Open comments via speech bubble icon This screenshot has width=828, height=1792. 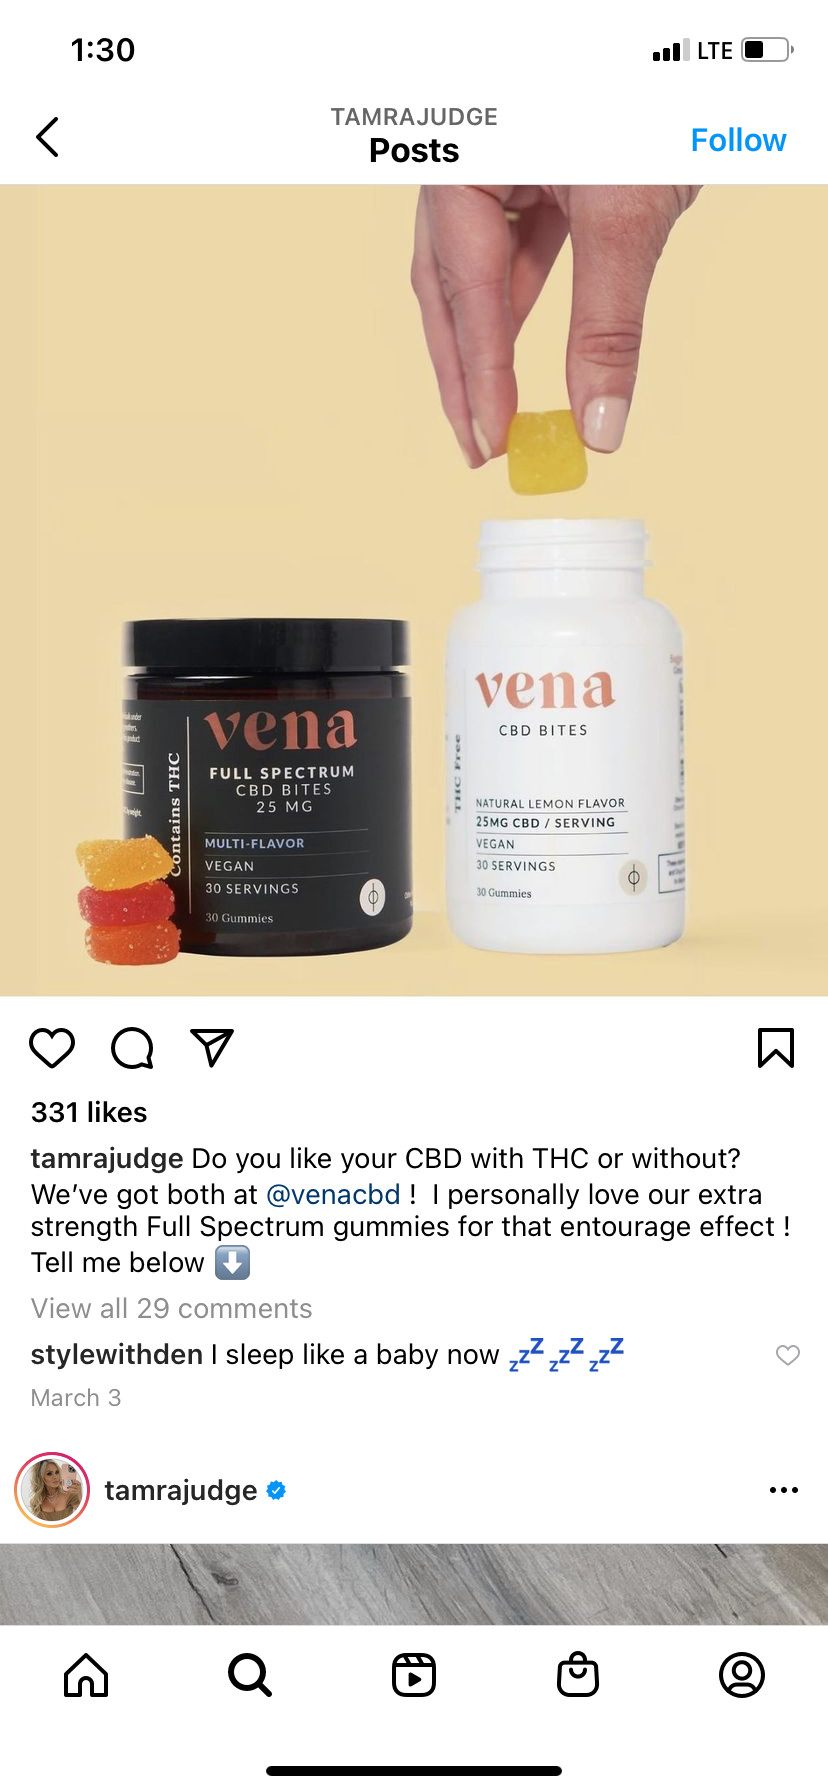click(x=132, y=1048)
